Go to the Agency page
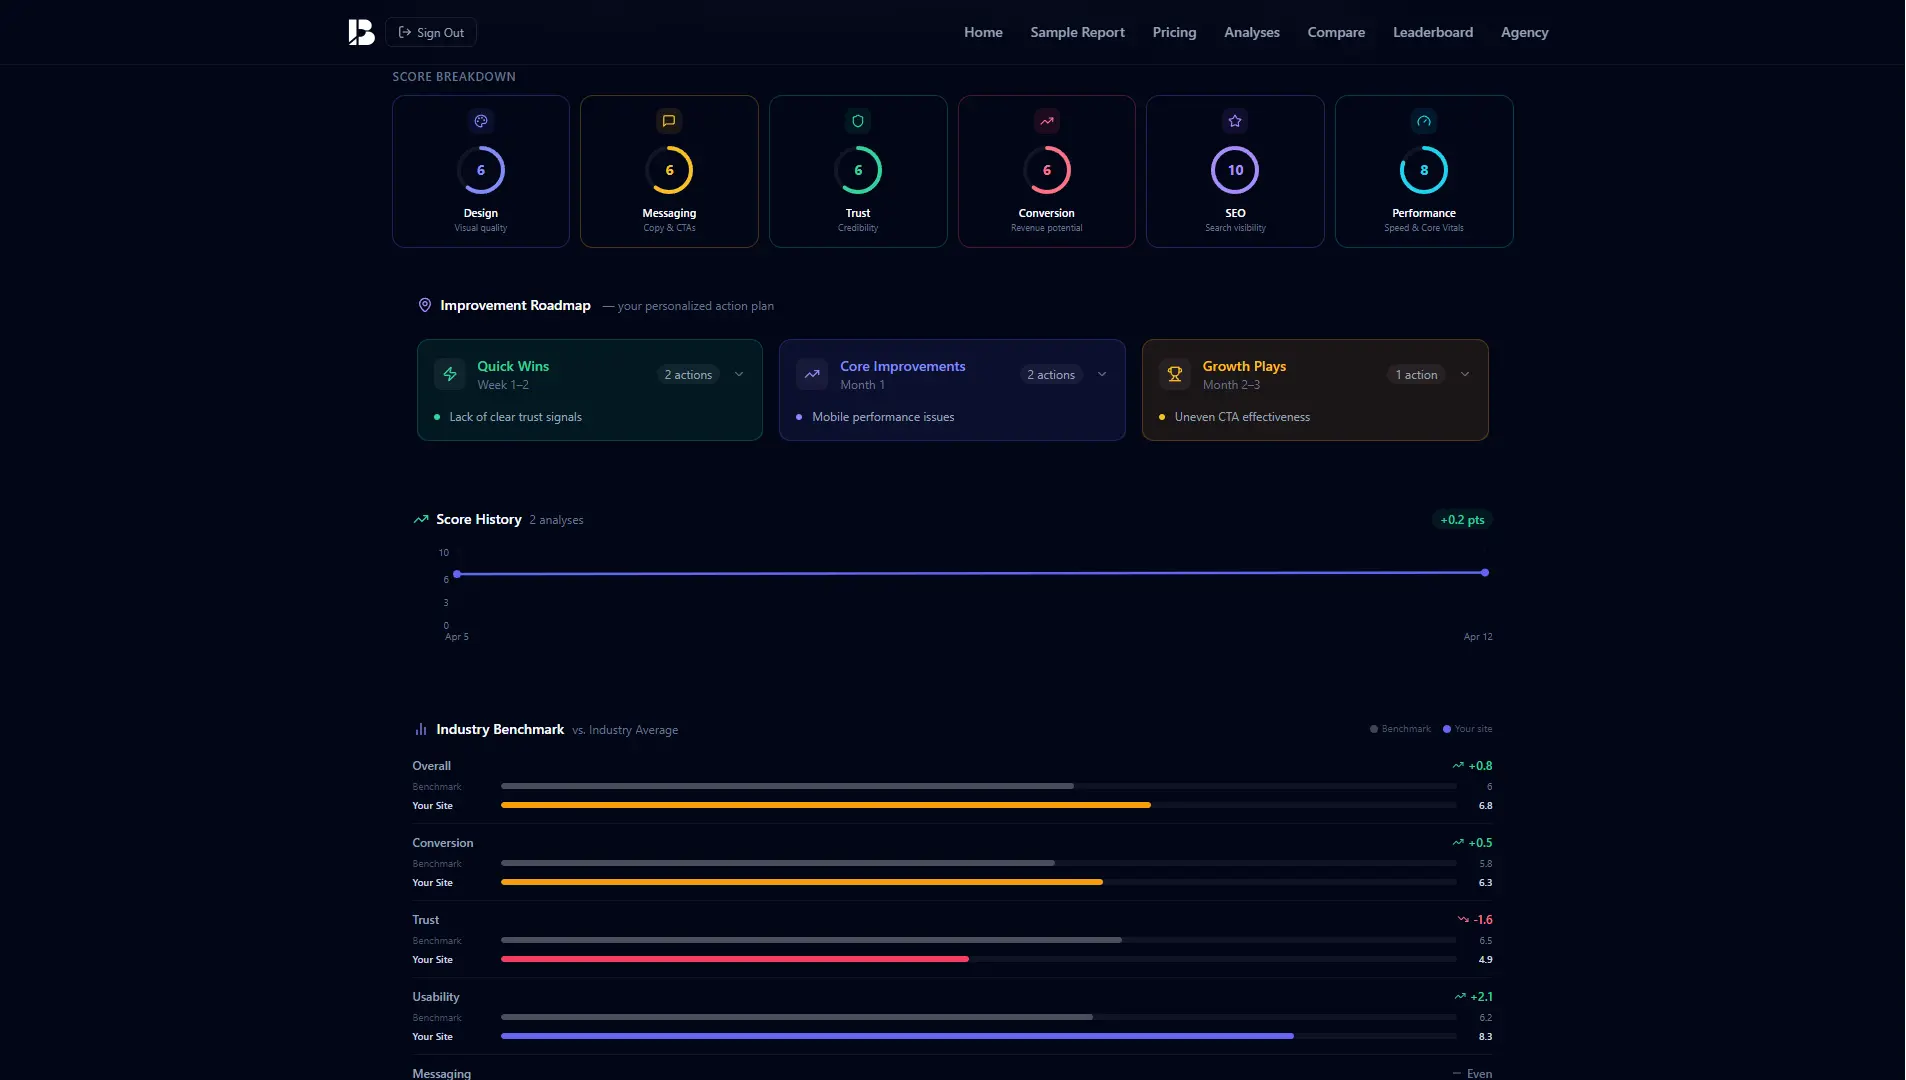 [1524, 32]
